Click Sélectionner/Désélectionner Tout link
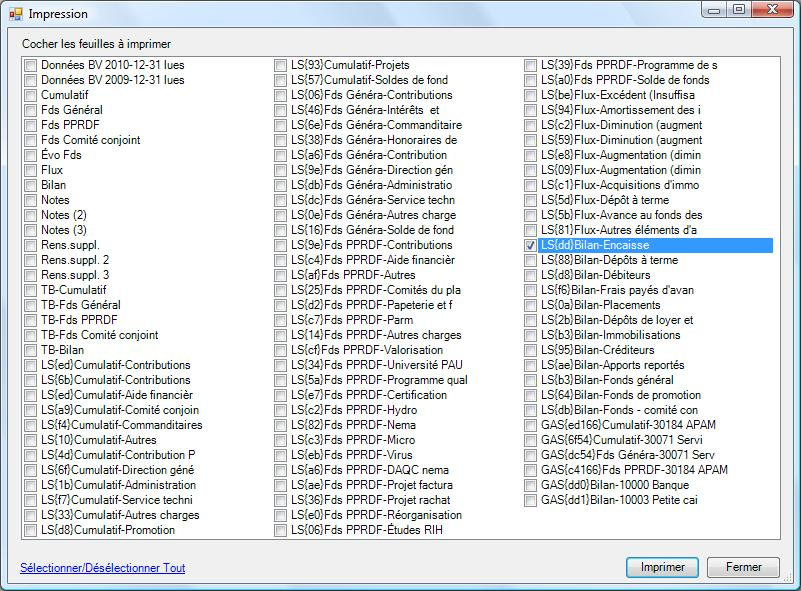Image resolution: width=801 pixels, height=591 pixels. pos(102,568)
